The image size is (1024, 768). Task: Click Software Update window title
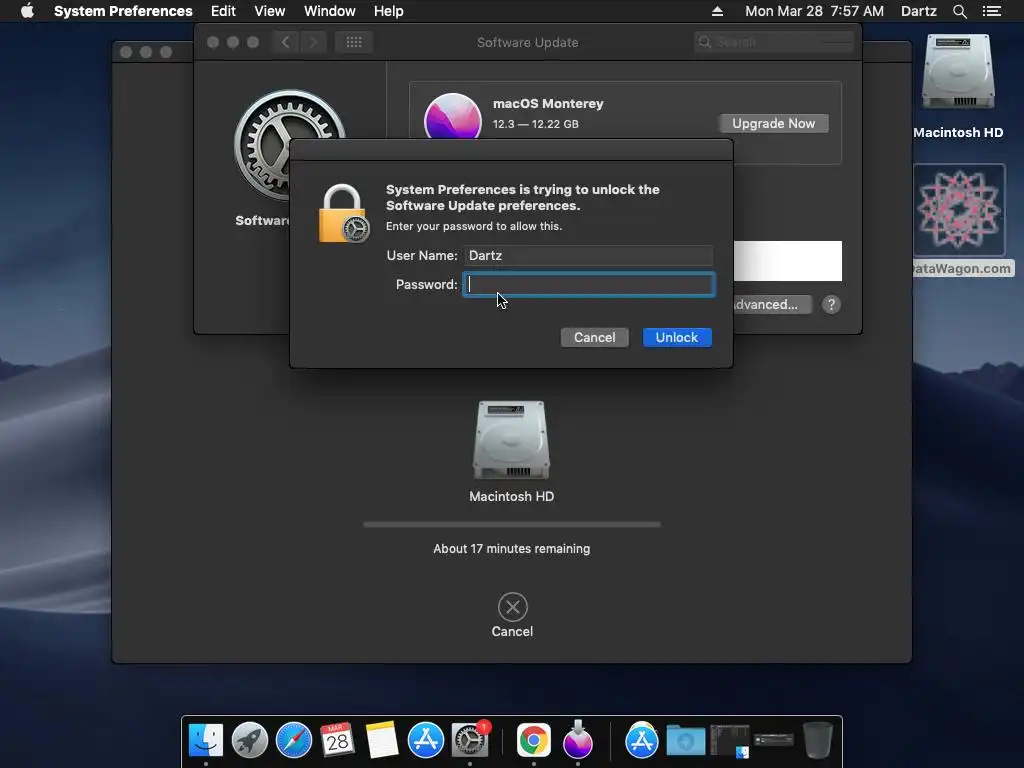528,42
